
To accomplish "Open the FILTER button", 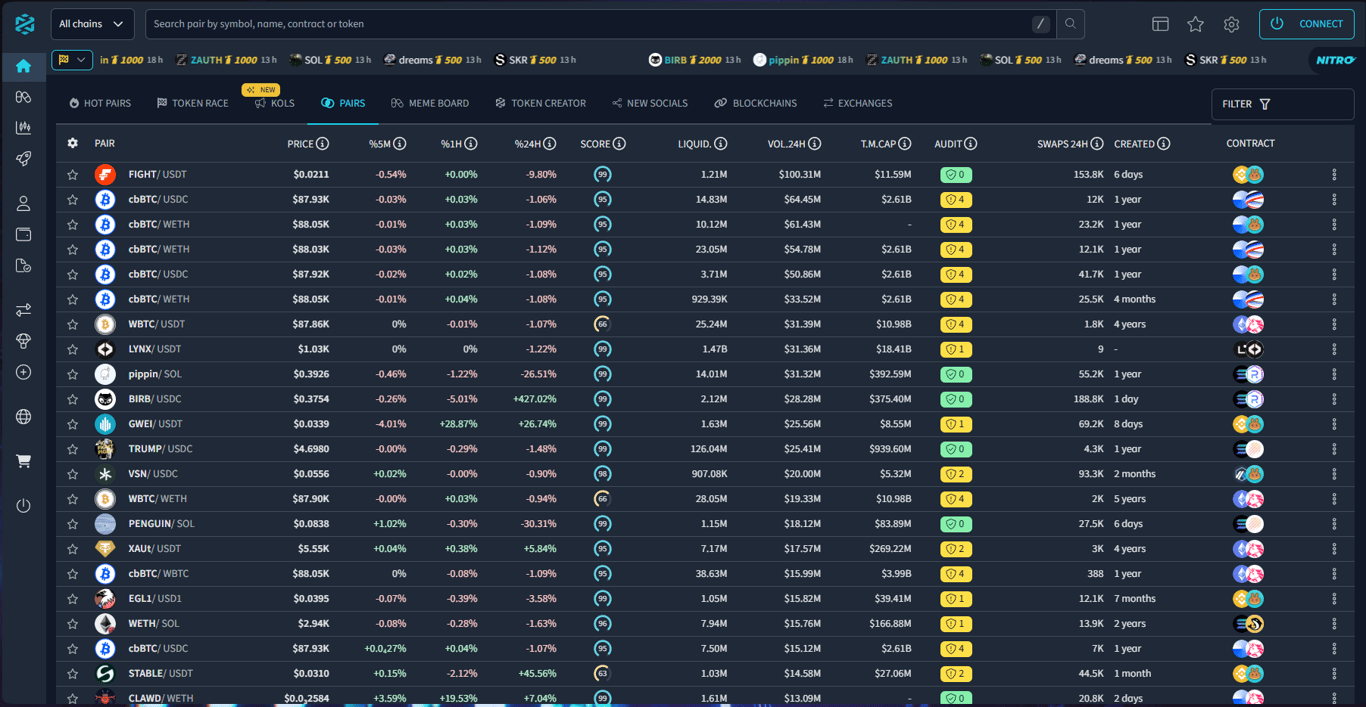I will 1282,104.
